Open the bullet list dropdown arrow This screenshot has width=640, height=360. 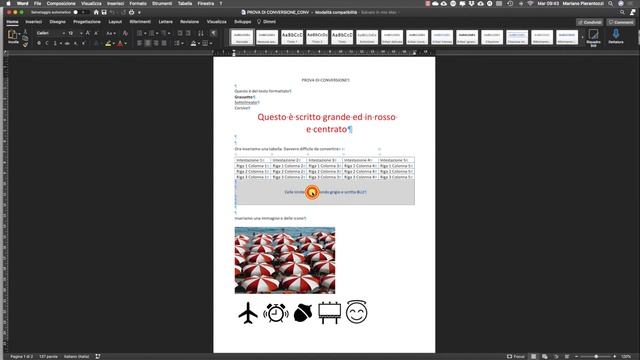tap(145, 33)
